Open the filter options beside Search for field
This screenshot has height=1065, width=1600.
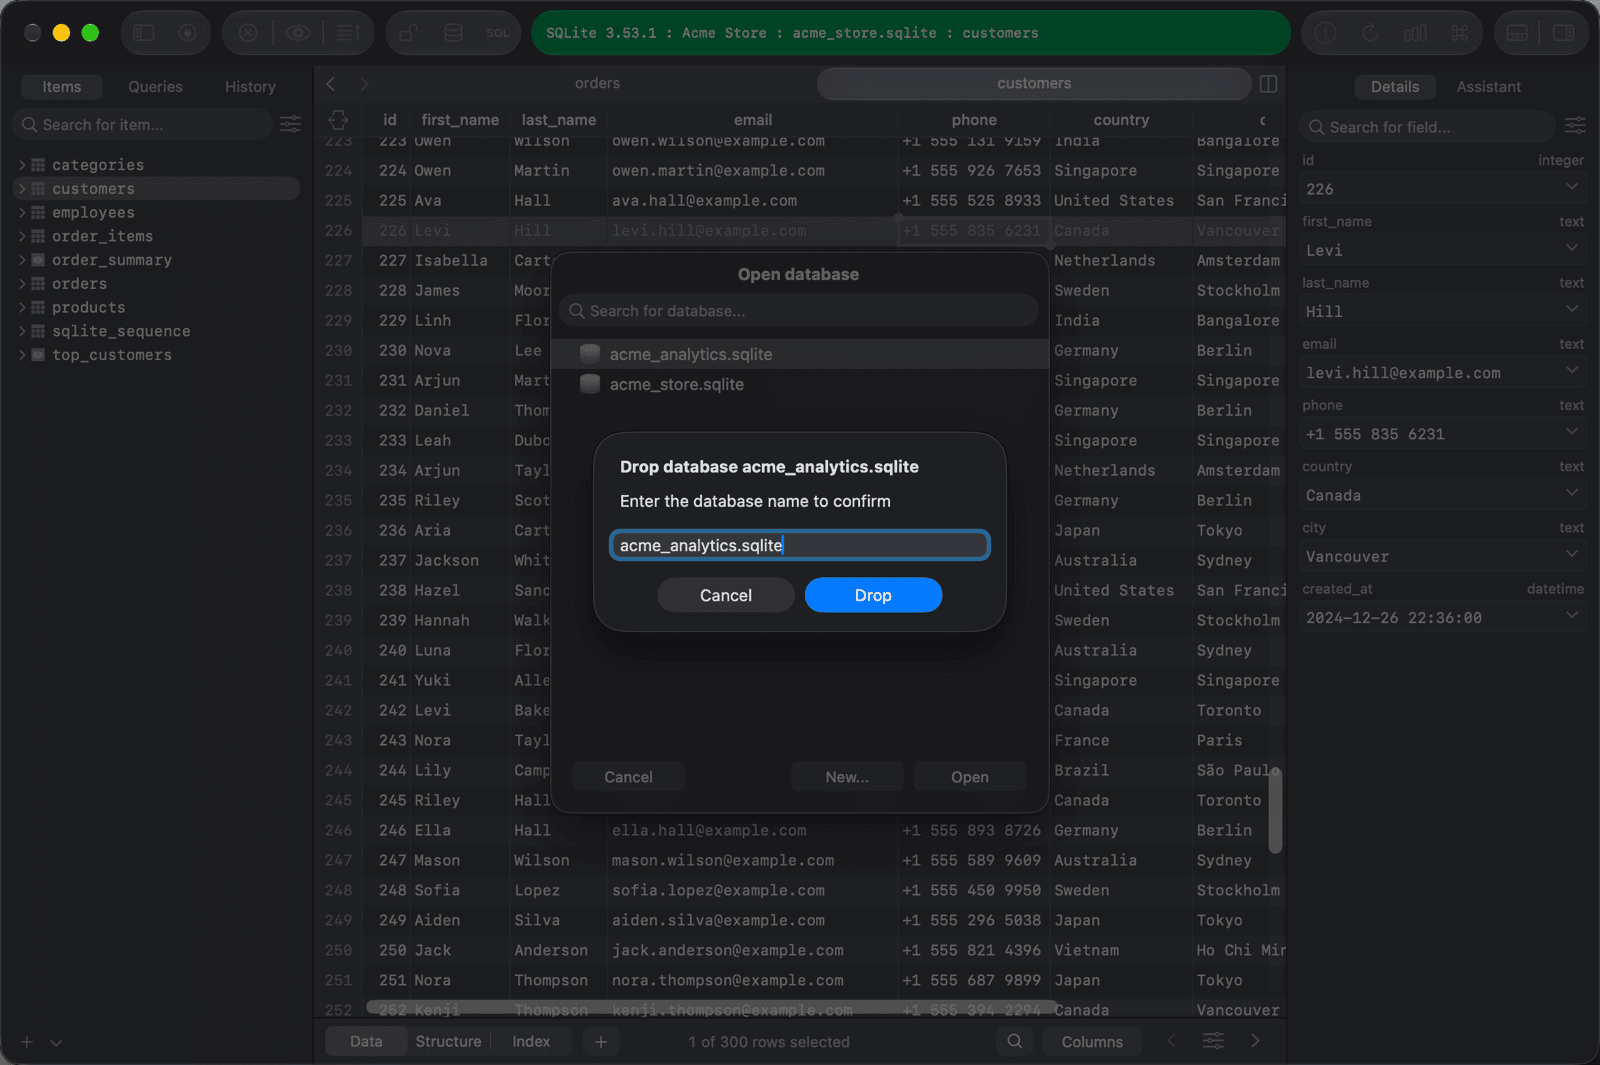pyautogui.click(x=1575, y=126)
